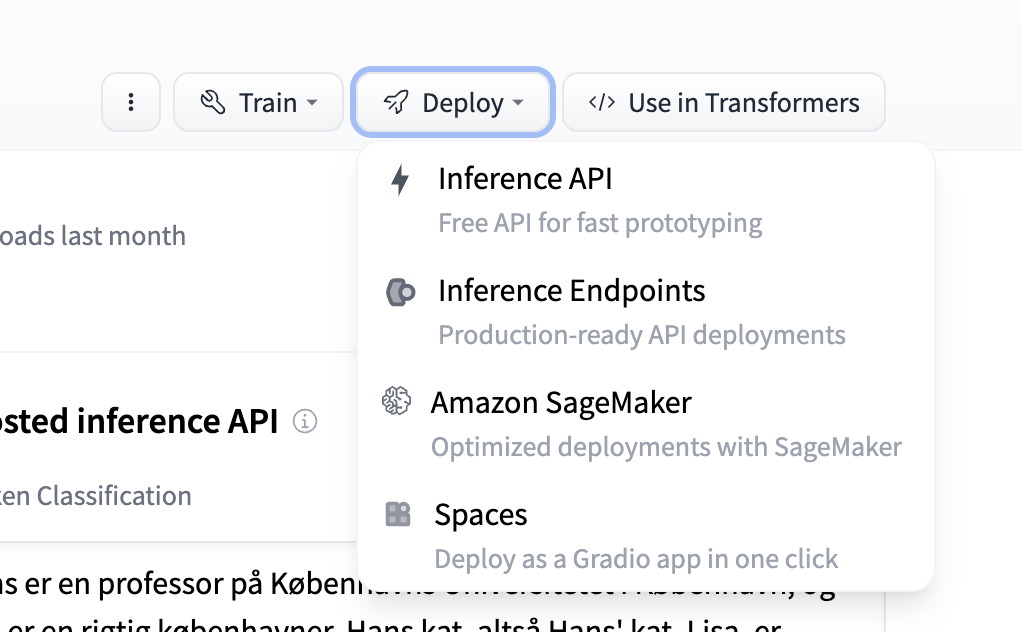1022x632 pixels.
Task: Click the wrench icon on Train button
Action: [x=212, y=102]
